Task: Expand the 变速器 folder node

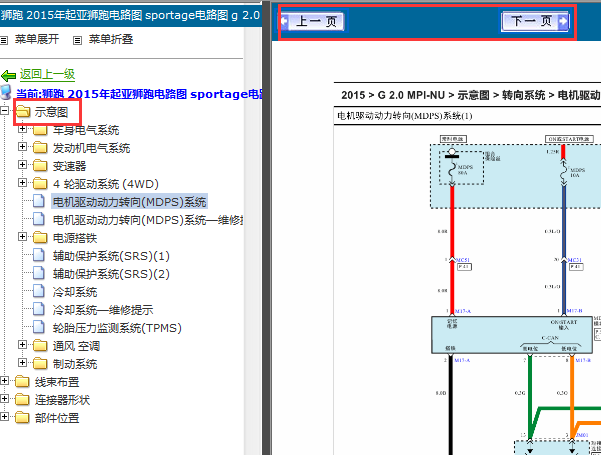Action: tap(22, 164)
